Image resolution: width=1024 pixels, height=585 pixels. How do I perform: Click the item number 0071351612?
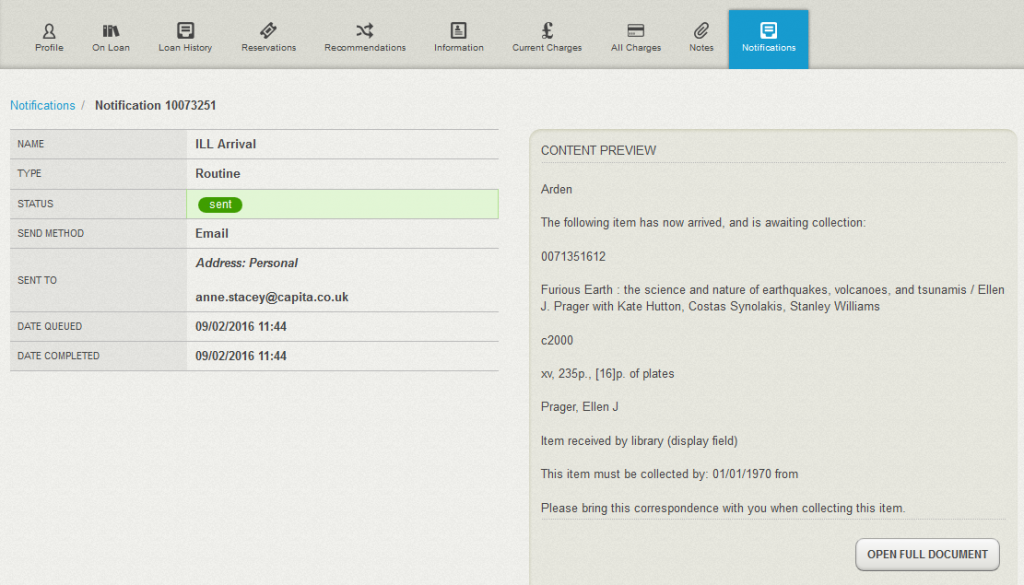573,257
